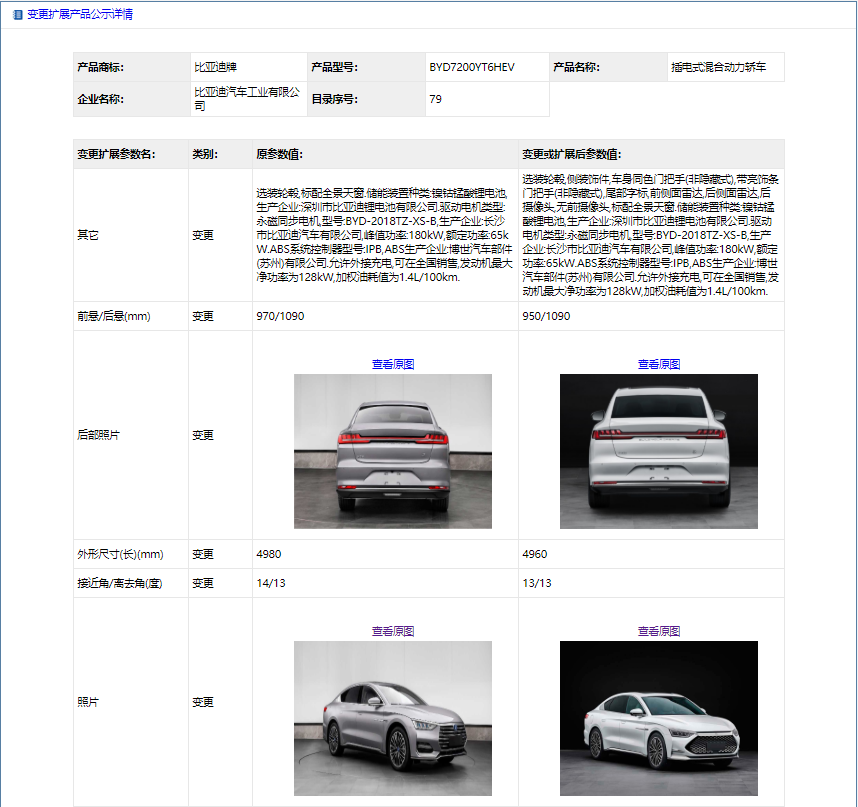This screenshot has width=858, height=807.
Task: Click the 照片 row label
Action: (x=88, y=702)
